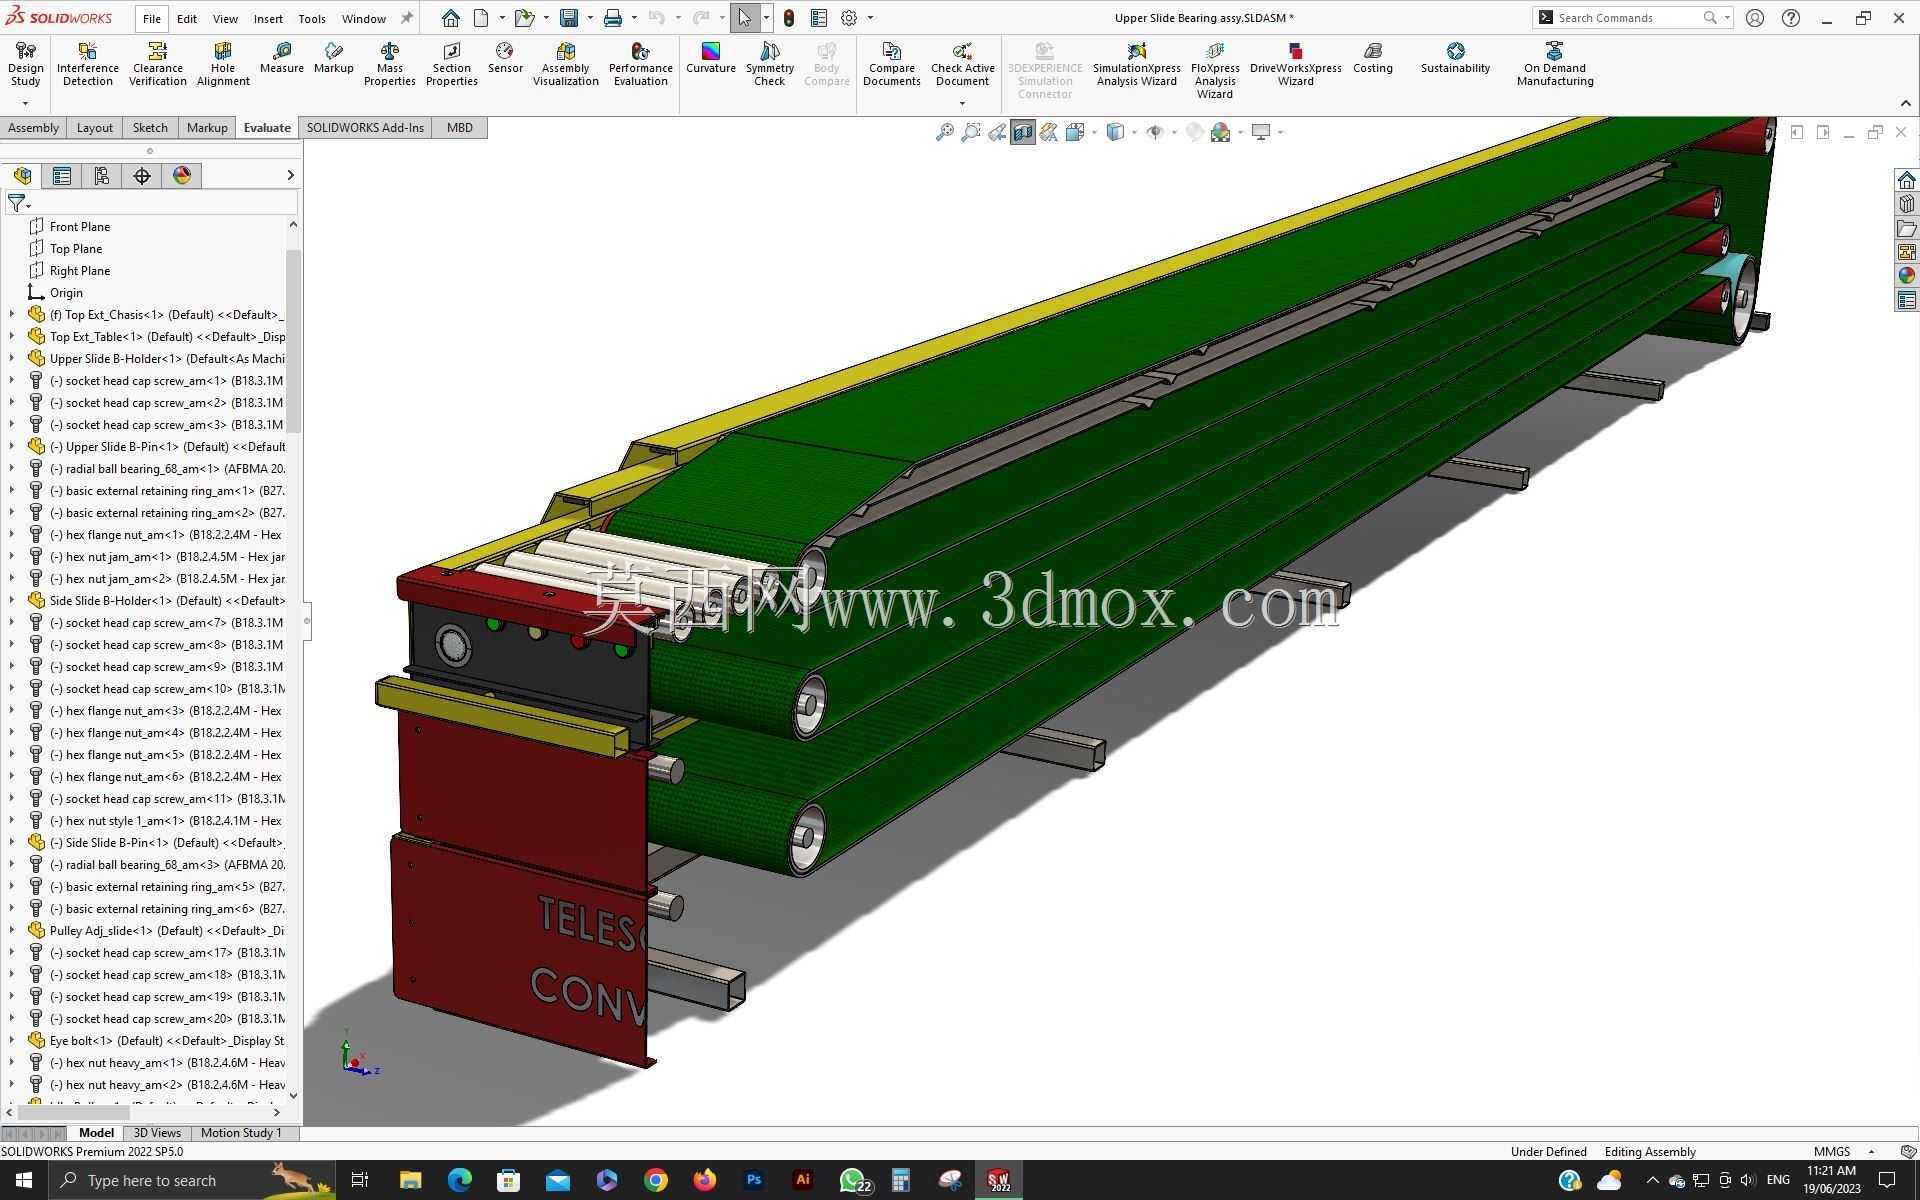Launch Clearance Verification tool

(157, 64)
